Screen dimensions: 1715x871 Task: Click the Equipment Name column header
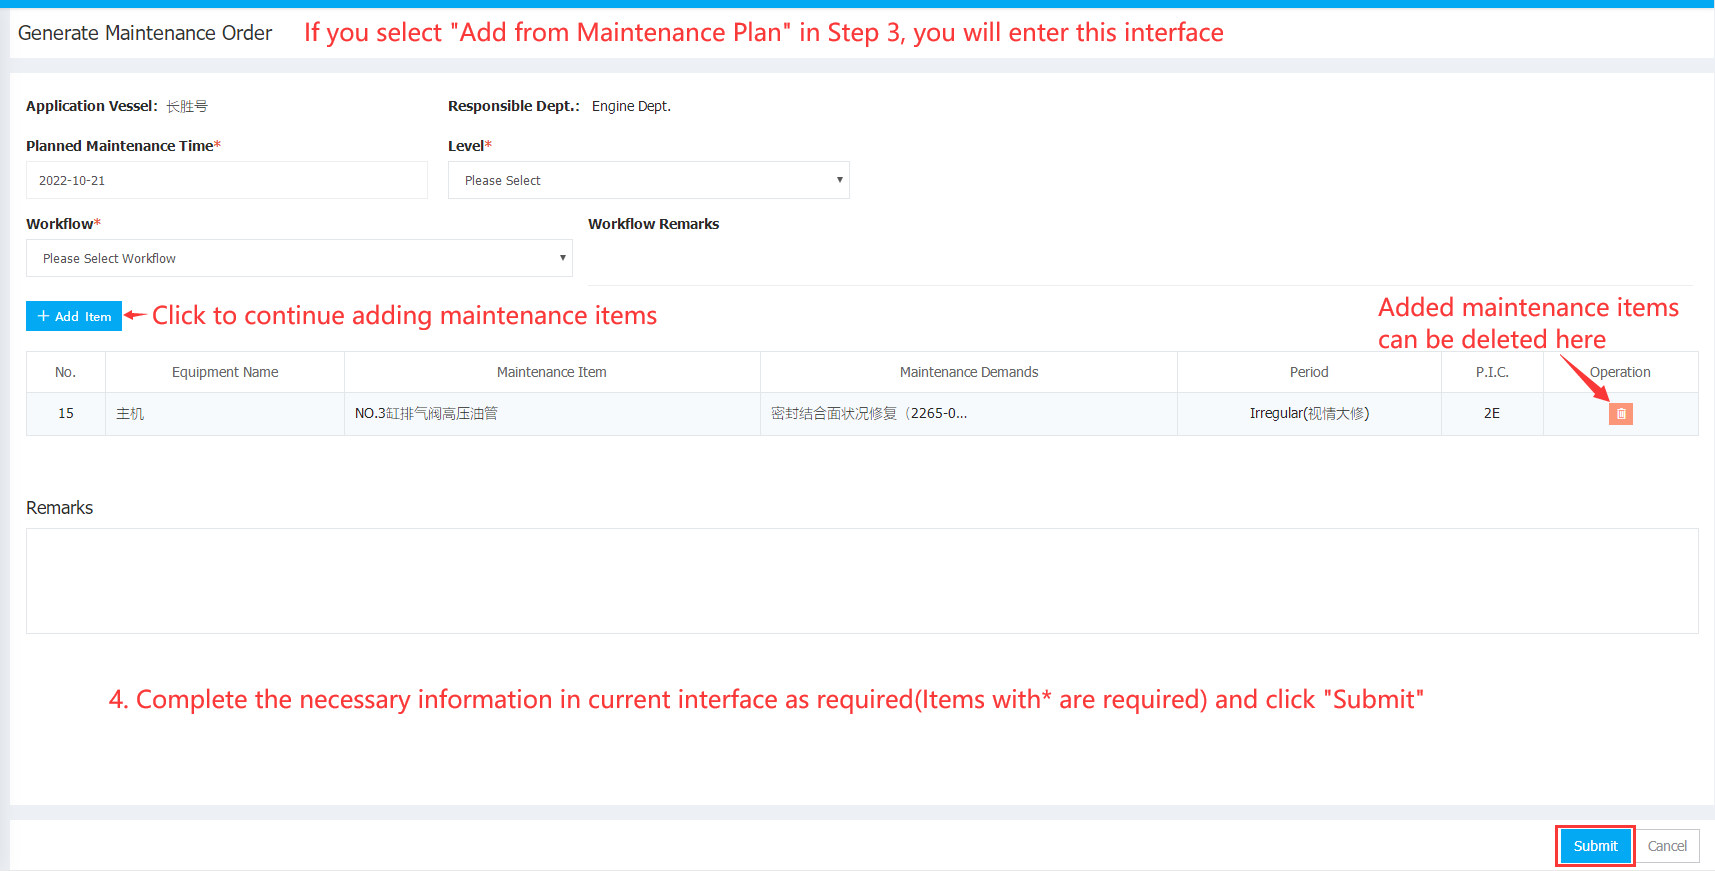tap(225, 372)
